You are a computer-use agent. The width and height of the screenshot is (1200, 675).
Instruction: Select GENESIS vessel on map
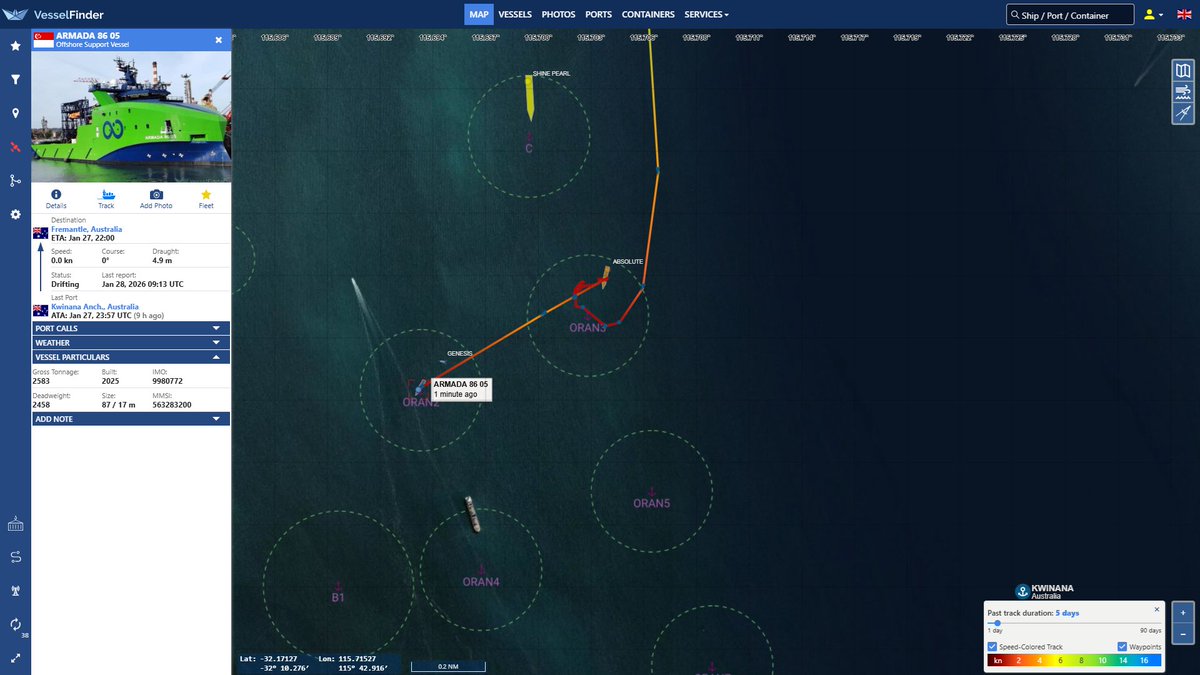coord(444,362)
